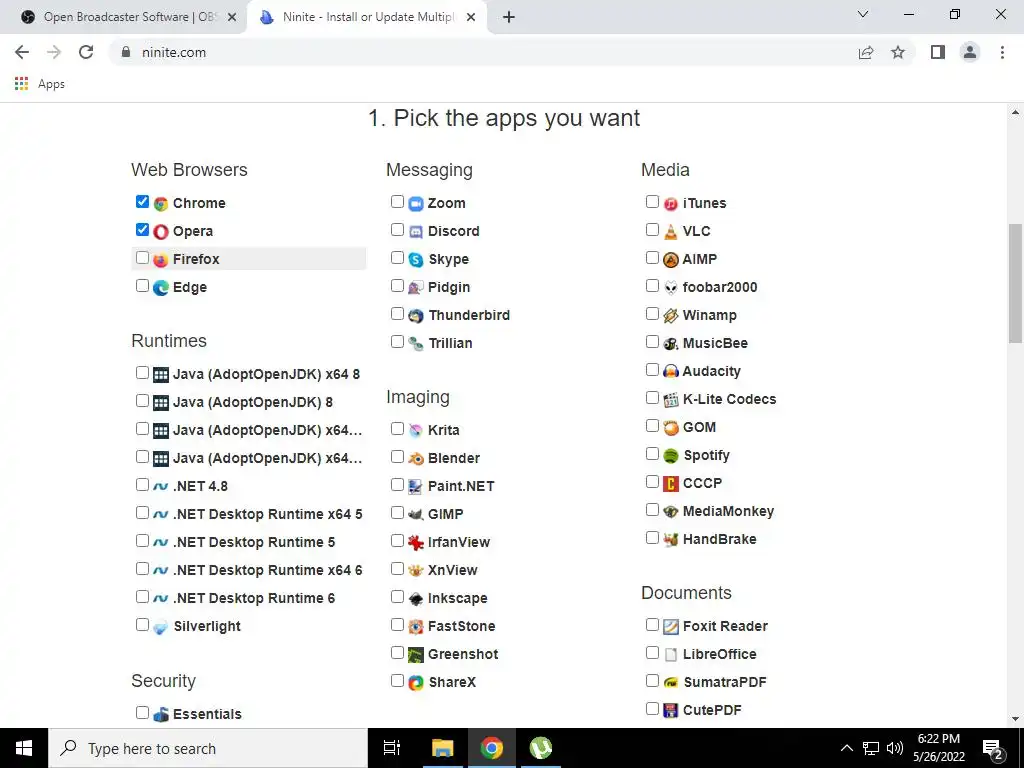1024x768 pixels.
Task: Select the LibreOffice checkbox
Action: [652, 652]
